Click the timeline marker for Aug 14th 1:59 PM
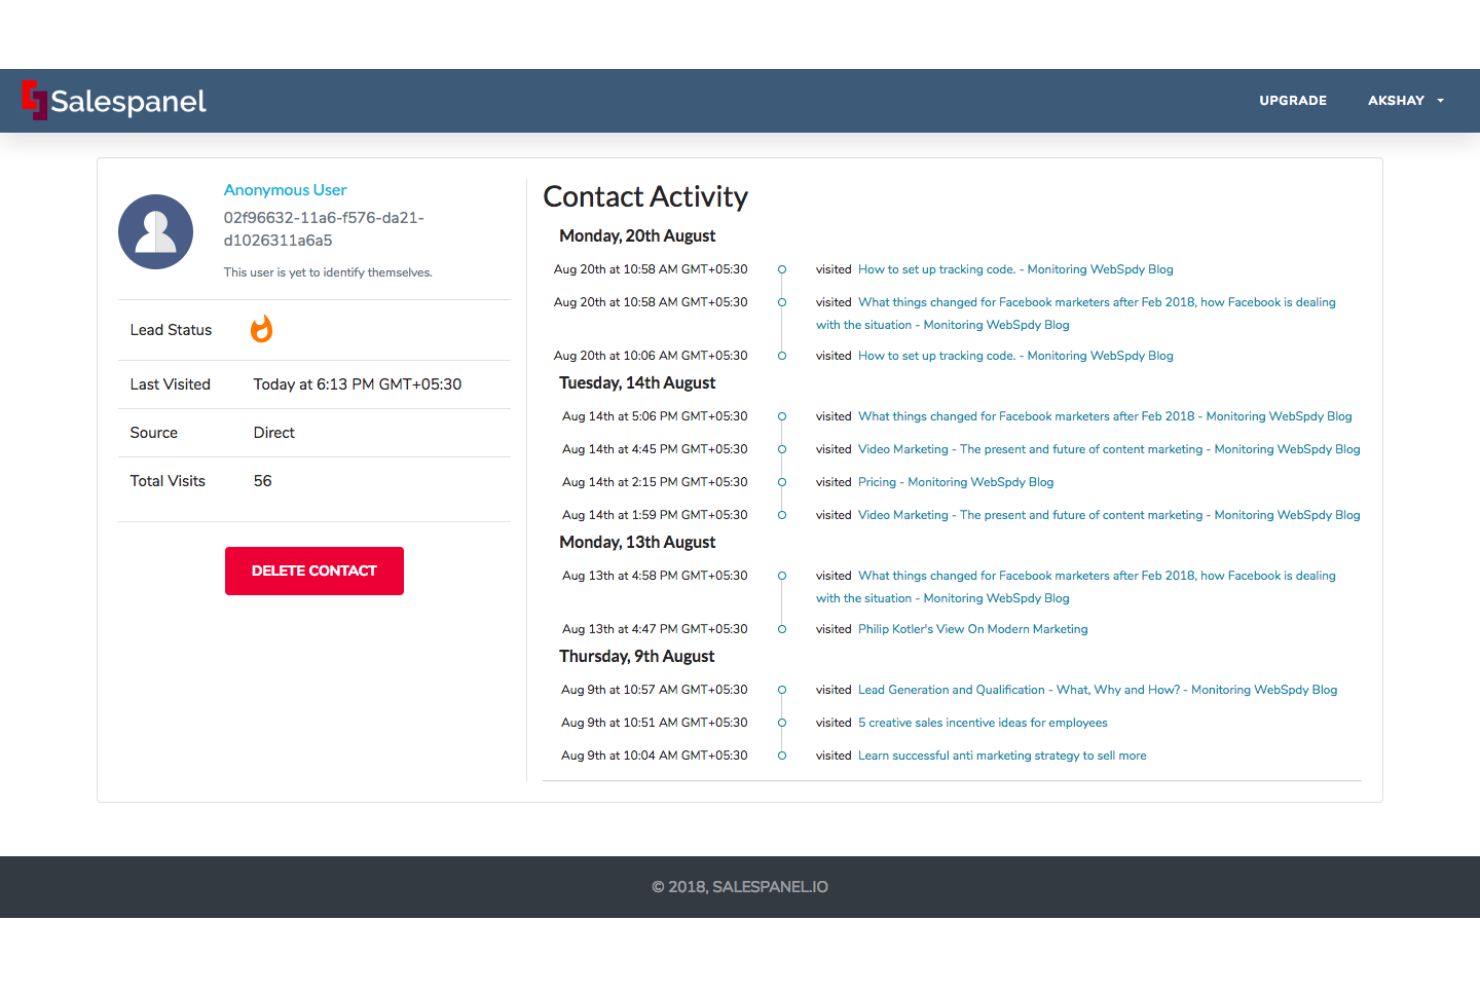 (782, 516)
